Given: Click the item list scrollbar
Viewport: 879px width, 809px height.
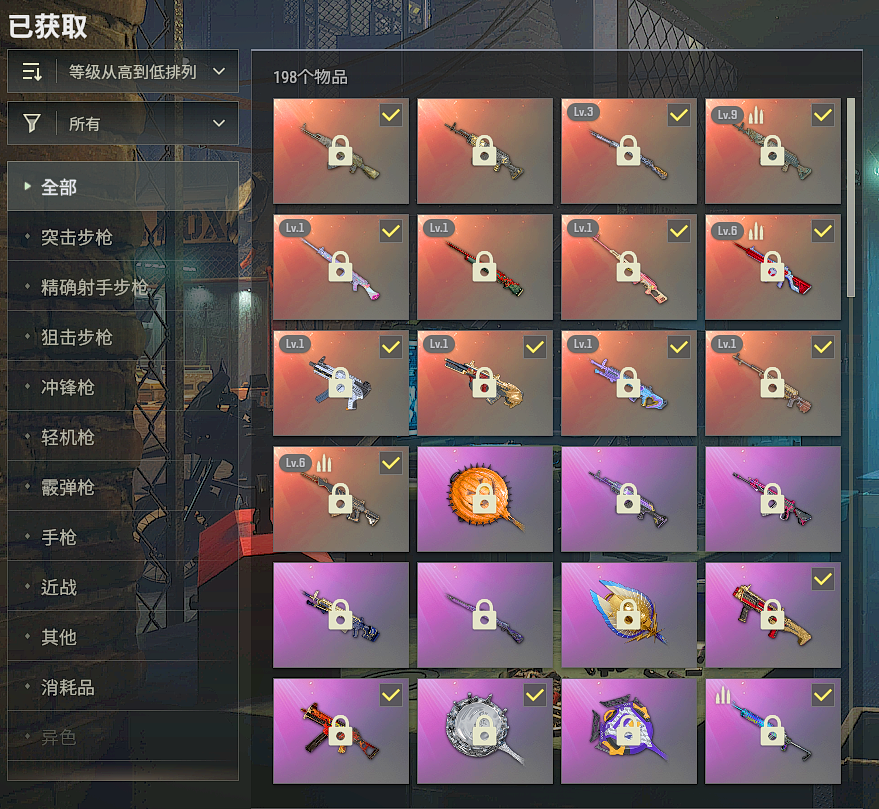Looking at the screenshot, I should click(x=850, y=197).
